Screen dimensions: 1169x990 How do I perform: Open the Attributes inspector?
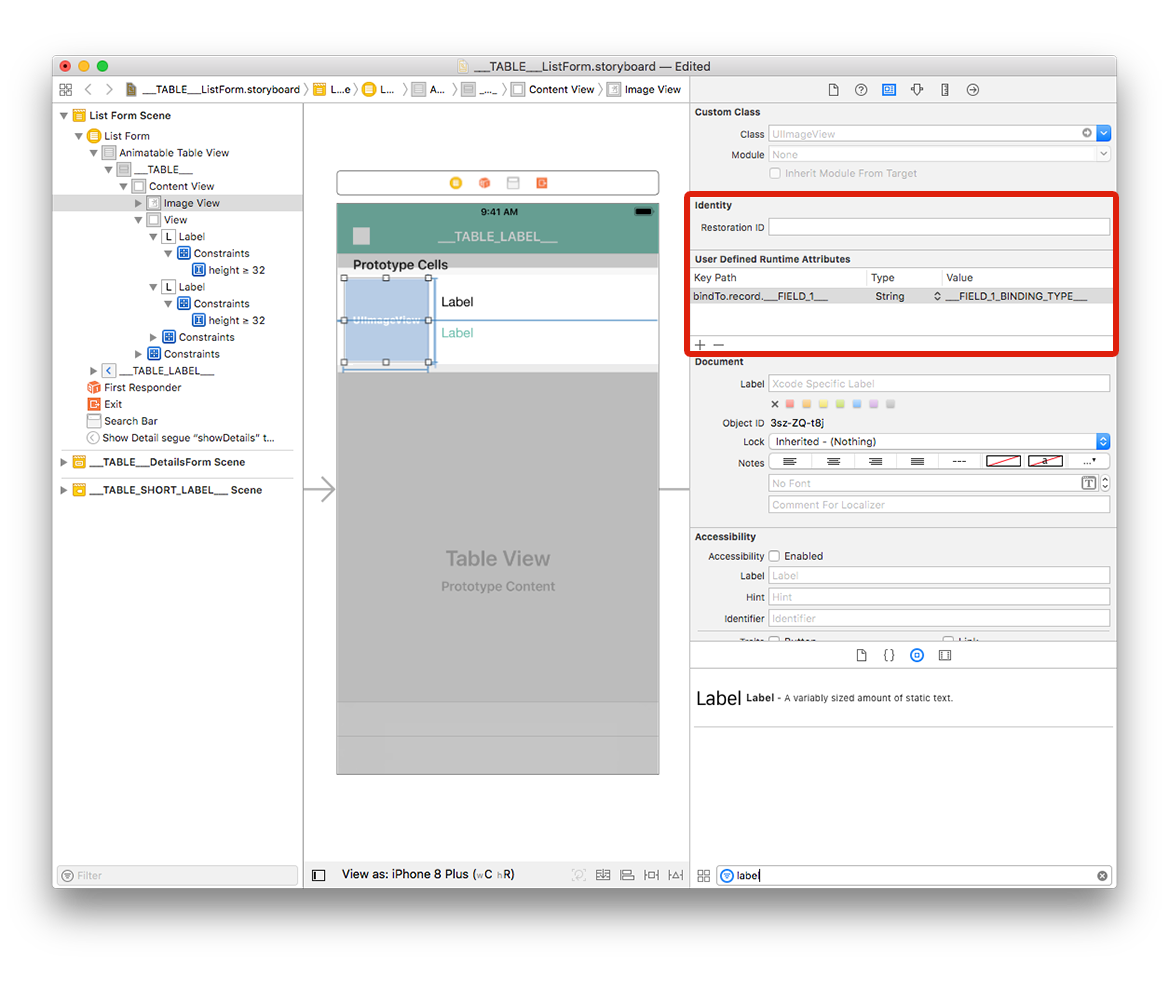click(x=917, y=89)
